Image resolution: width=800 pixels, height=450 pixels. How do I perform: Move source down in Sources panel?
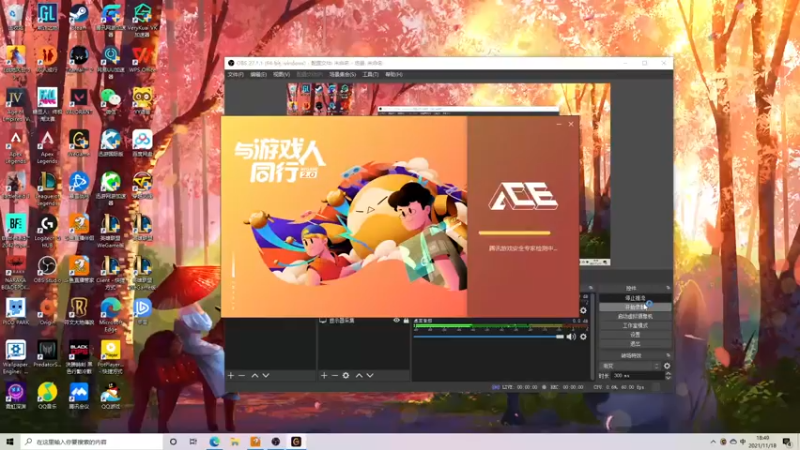370,376
